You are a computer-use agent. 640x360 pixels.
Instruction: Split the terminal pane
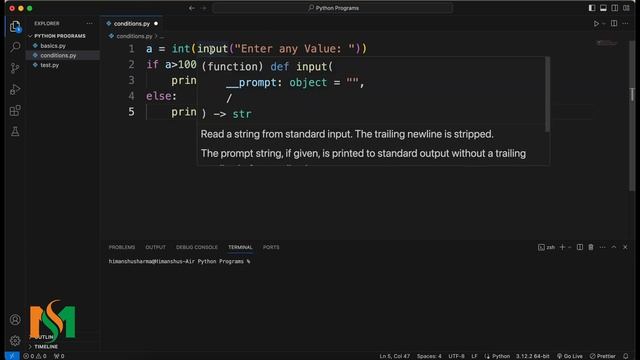[580, 247]
